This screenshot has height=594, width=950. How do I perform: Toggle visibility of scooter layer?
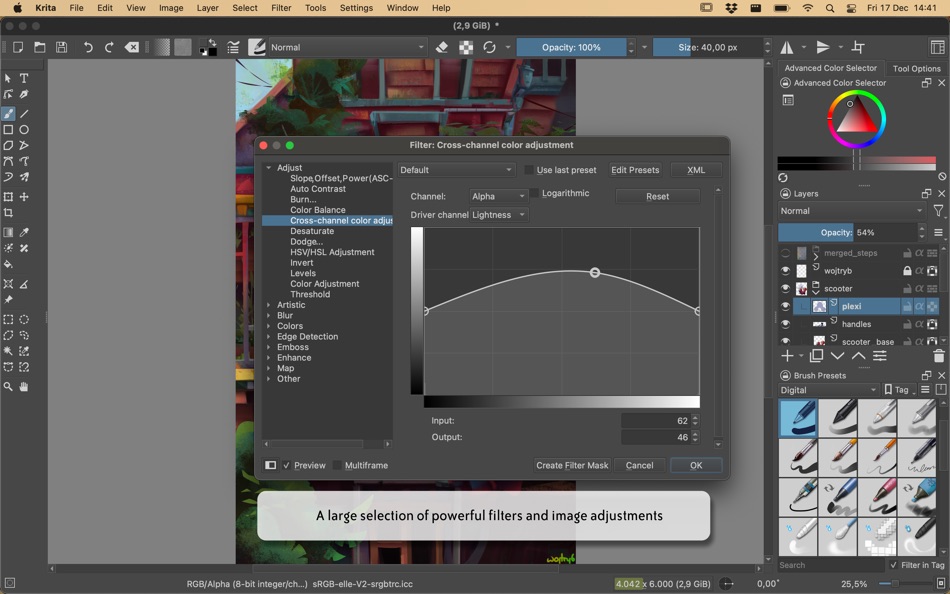coord(785,289)
